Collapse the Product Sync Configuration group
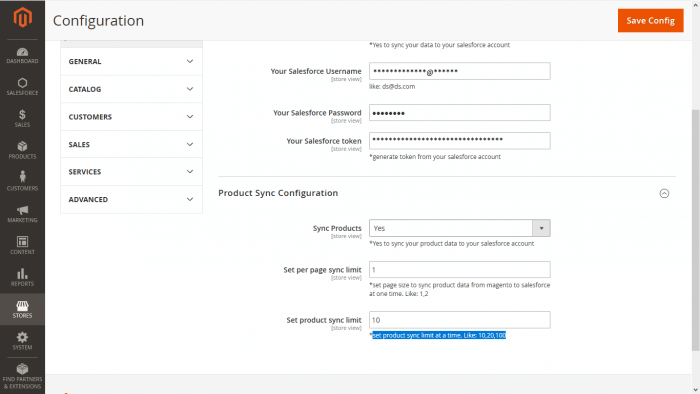This screenshot has height=394, width=700. 664,193
